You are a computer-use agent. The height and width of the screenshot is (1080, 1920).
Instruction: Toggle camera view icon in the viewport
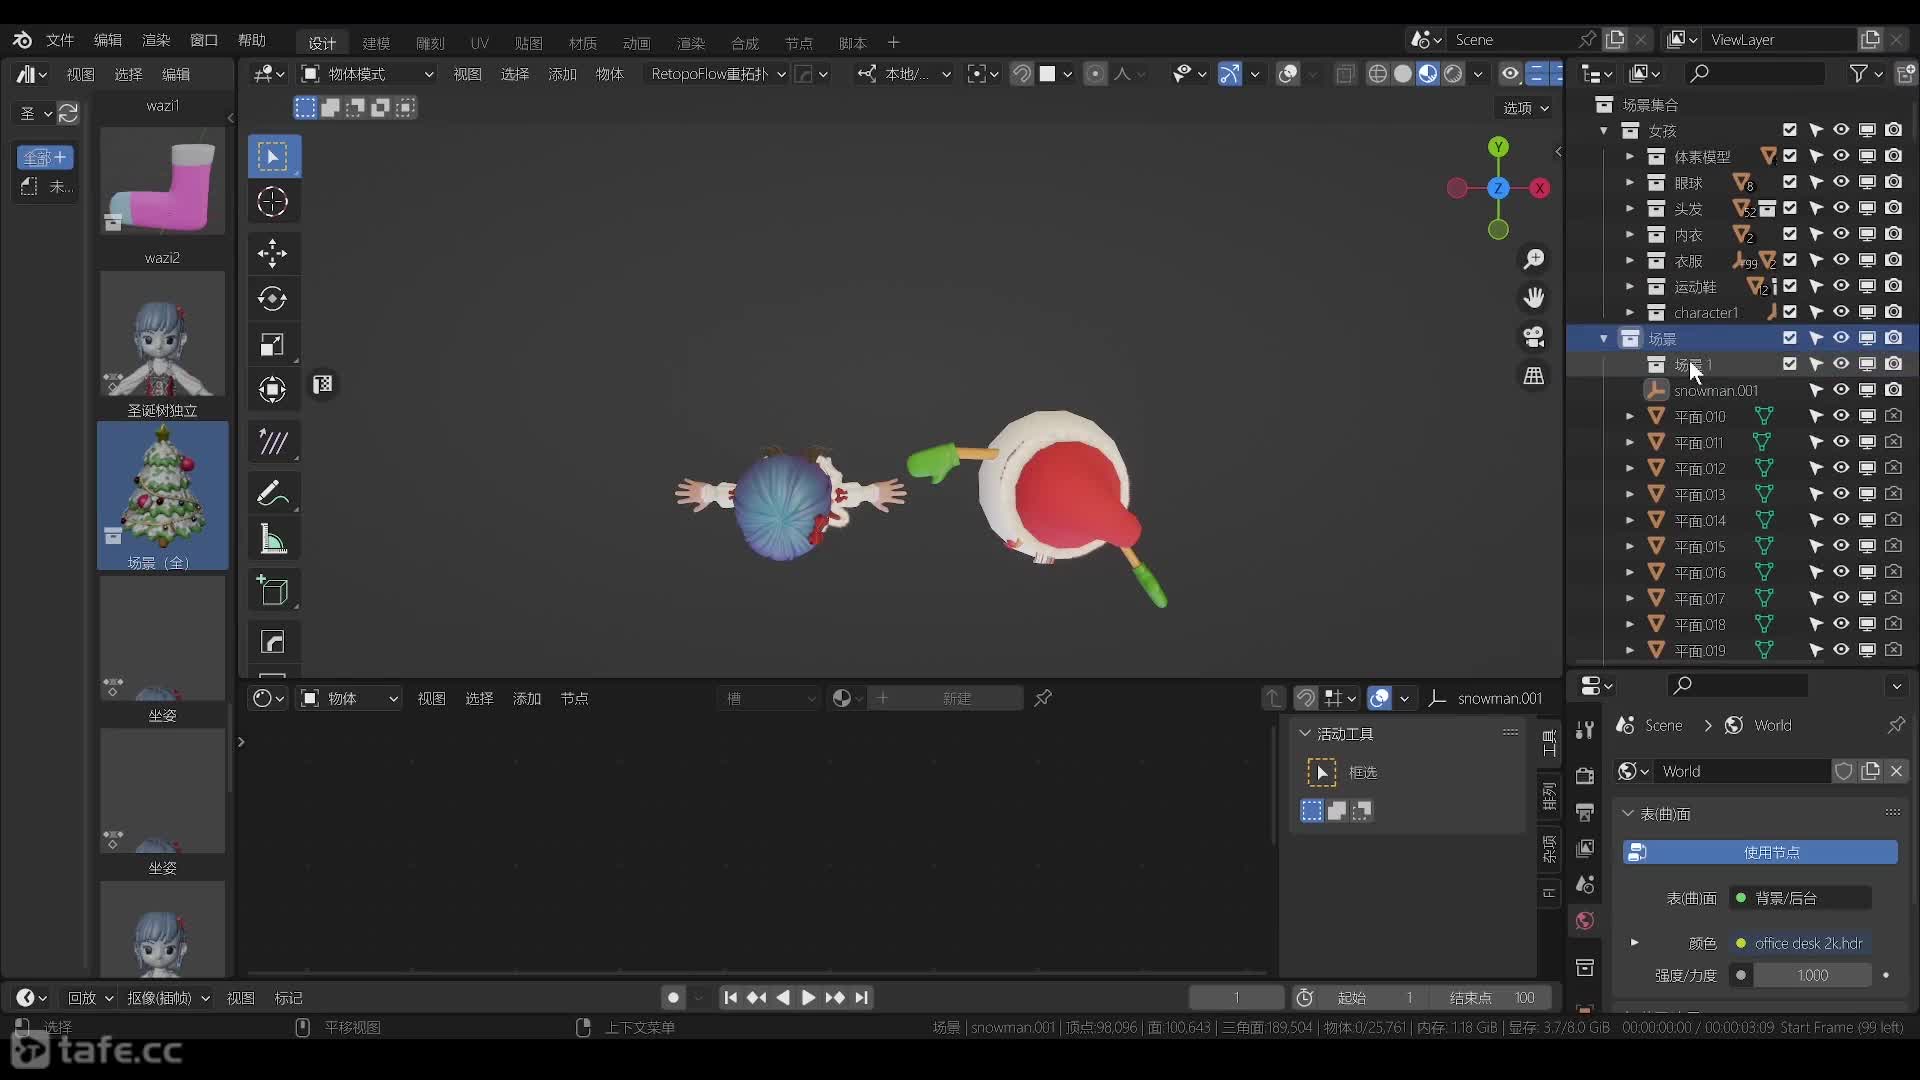pyautogui.click(x=1534, y=337)
